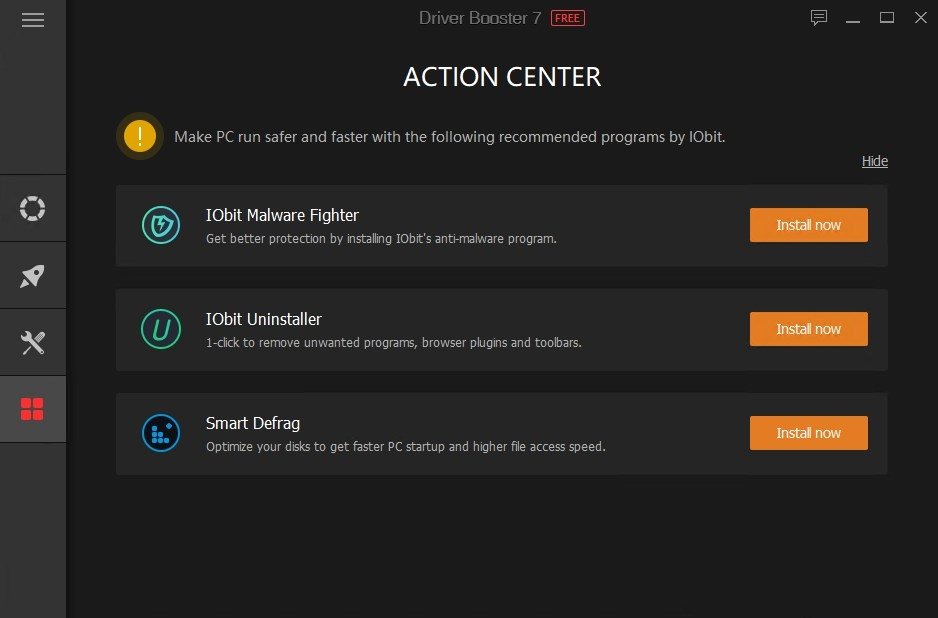Click the yellow exclamation warning icon

coord(140,136)
